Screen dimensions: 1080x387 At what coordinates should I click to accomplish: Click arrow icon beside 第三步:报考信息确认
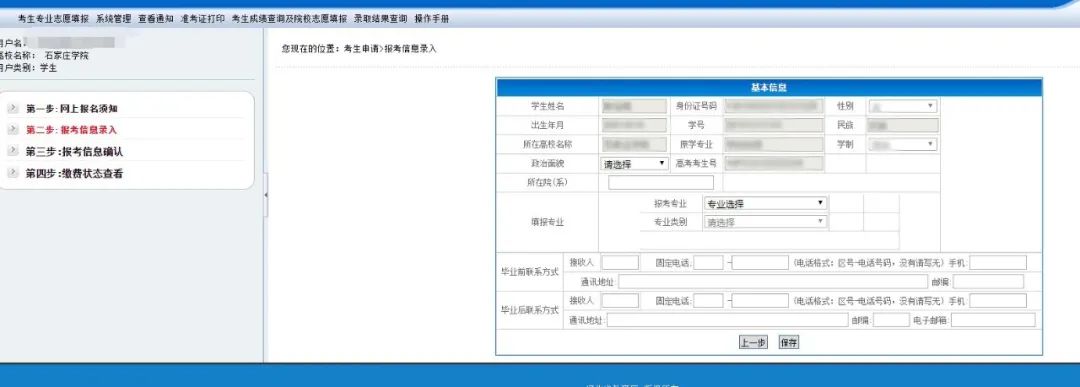[13, 151]
